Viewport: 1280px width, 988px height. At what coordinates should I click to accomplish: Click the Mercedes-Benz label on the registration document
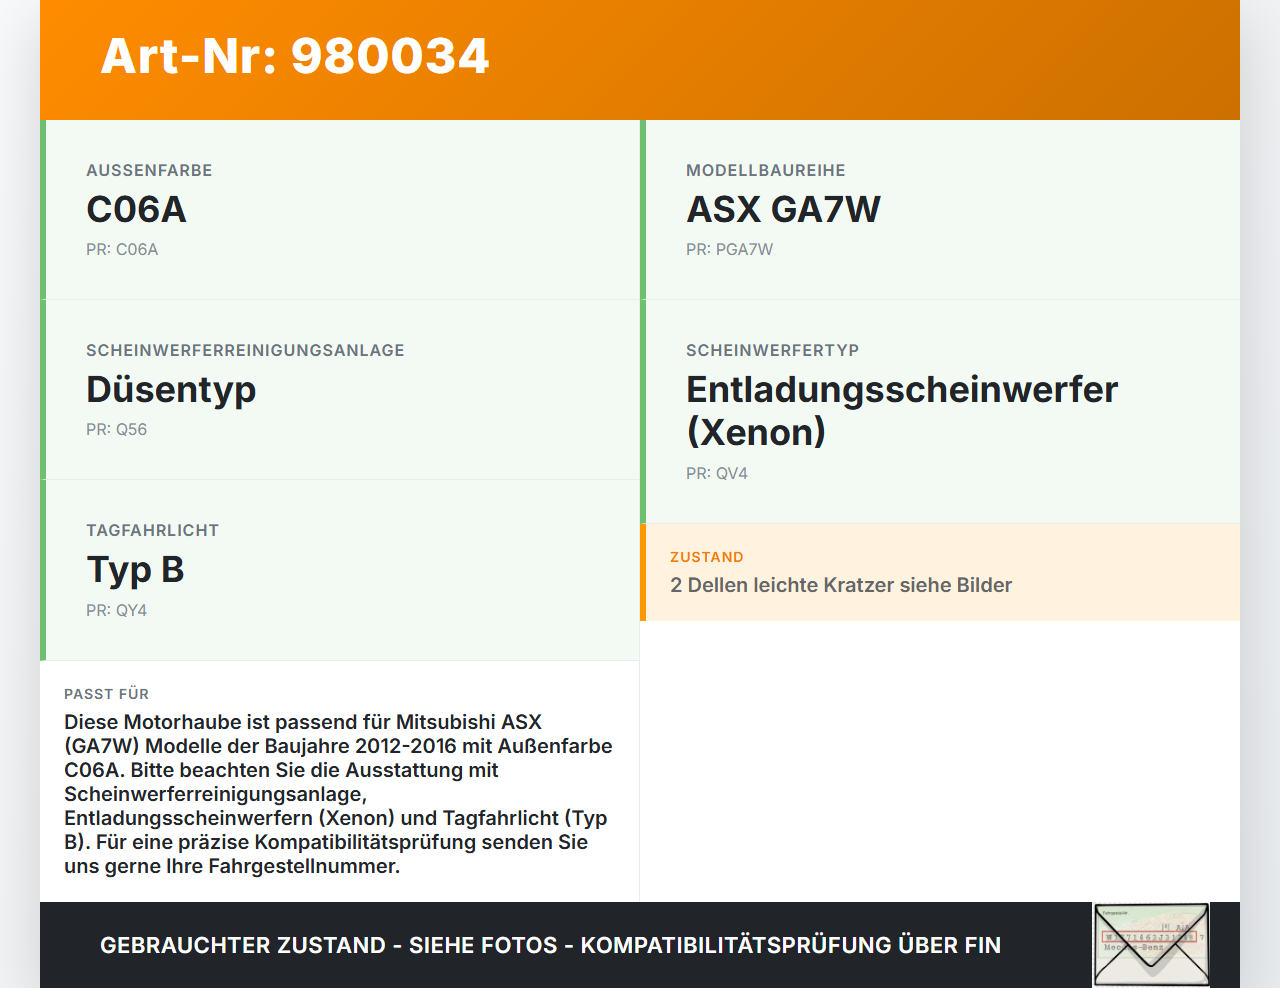[1135, 948]
